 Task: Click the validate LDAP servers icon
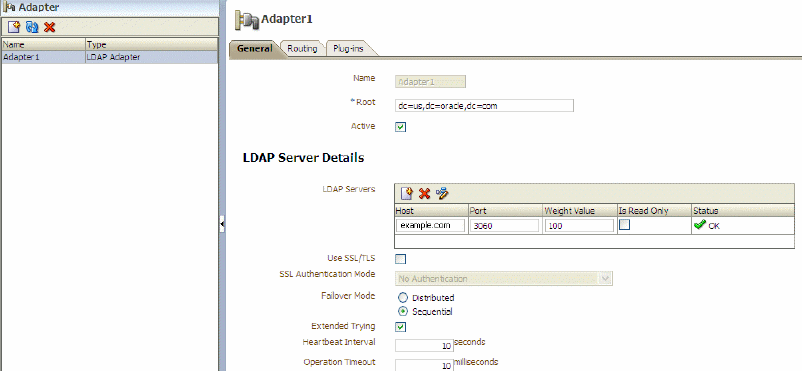tap(442, 193)
